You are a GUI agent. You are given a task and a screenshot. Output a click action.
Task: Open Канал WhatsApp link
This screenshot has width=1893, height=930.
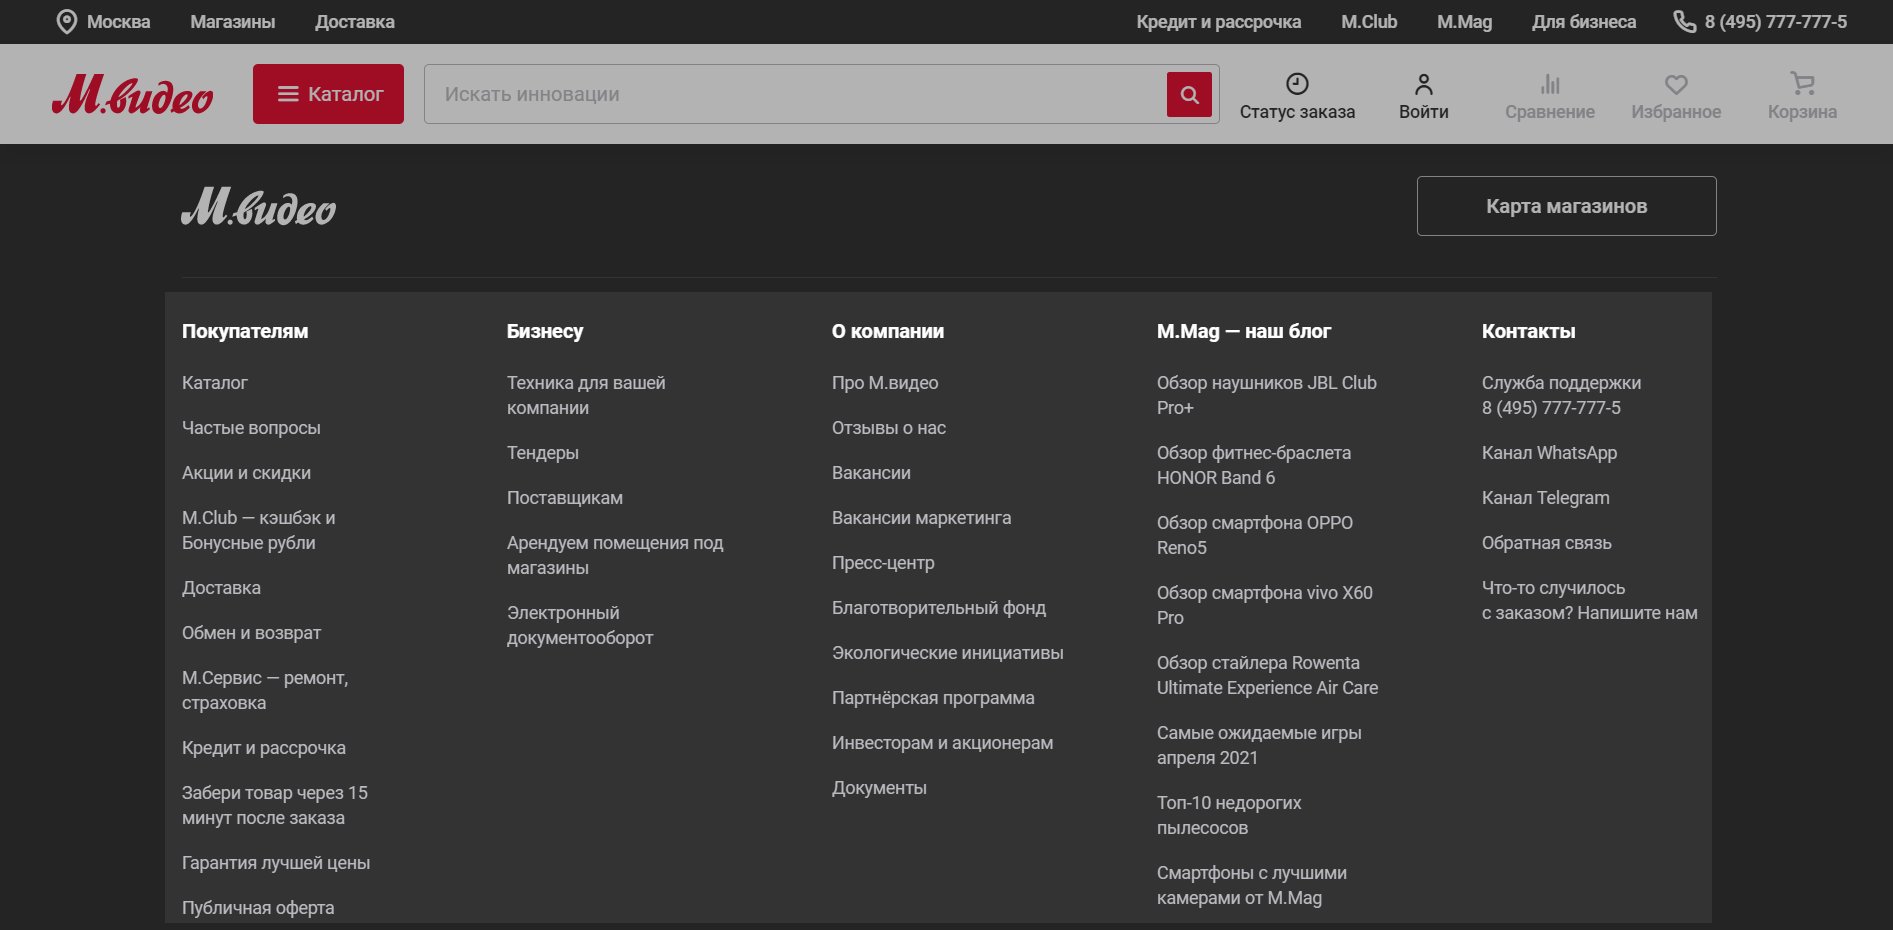coord(1549,453)
